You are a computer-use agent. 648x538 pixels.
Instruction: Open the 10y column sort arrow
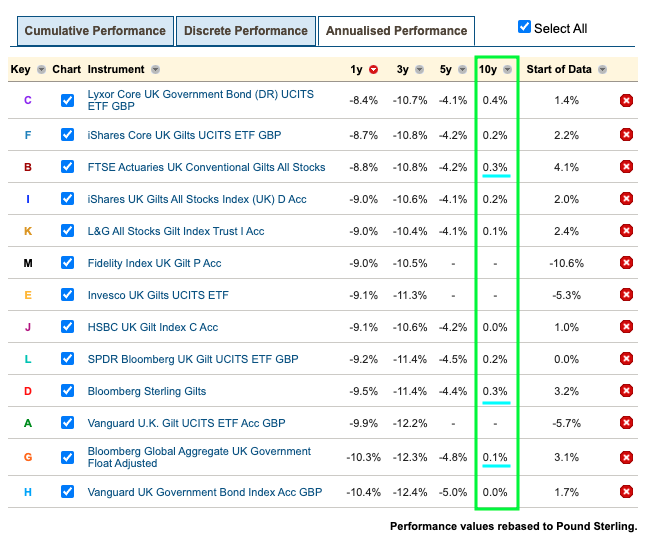pos(508,70)
